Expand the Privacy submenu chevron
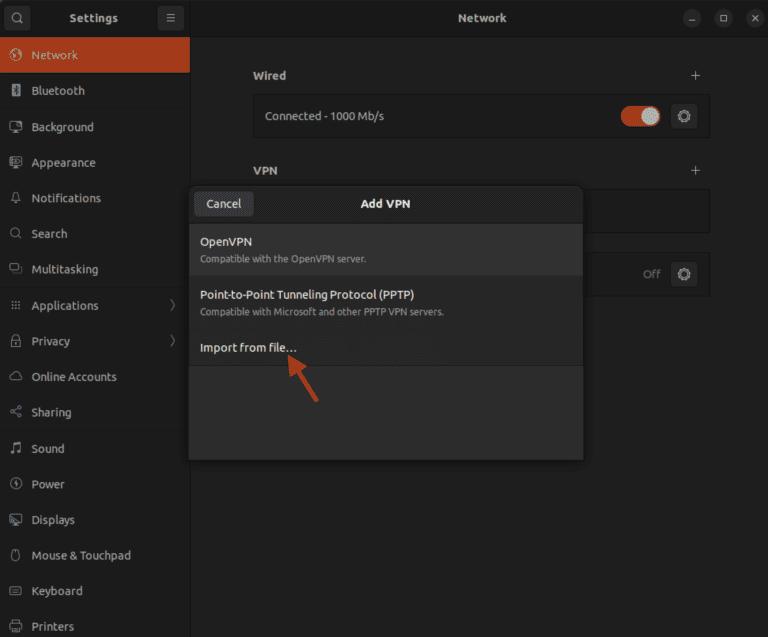The width and height of the screenshot is (768, 637). coord(172,341)
